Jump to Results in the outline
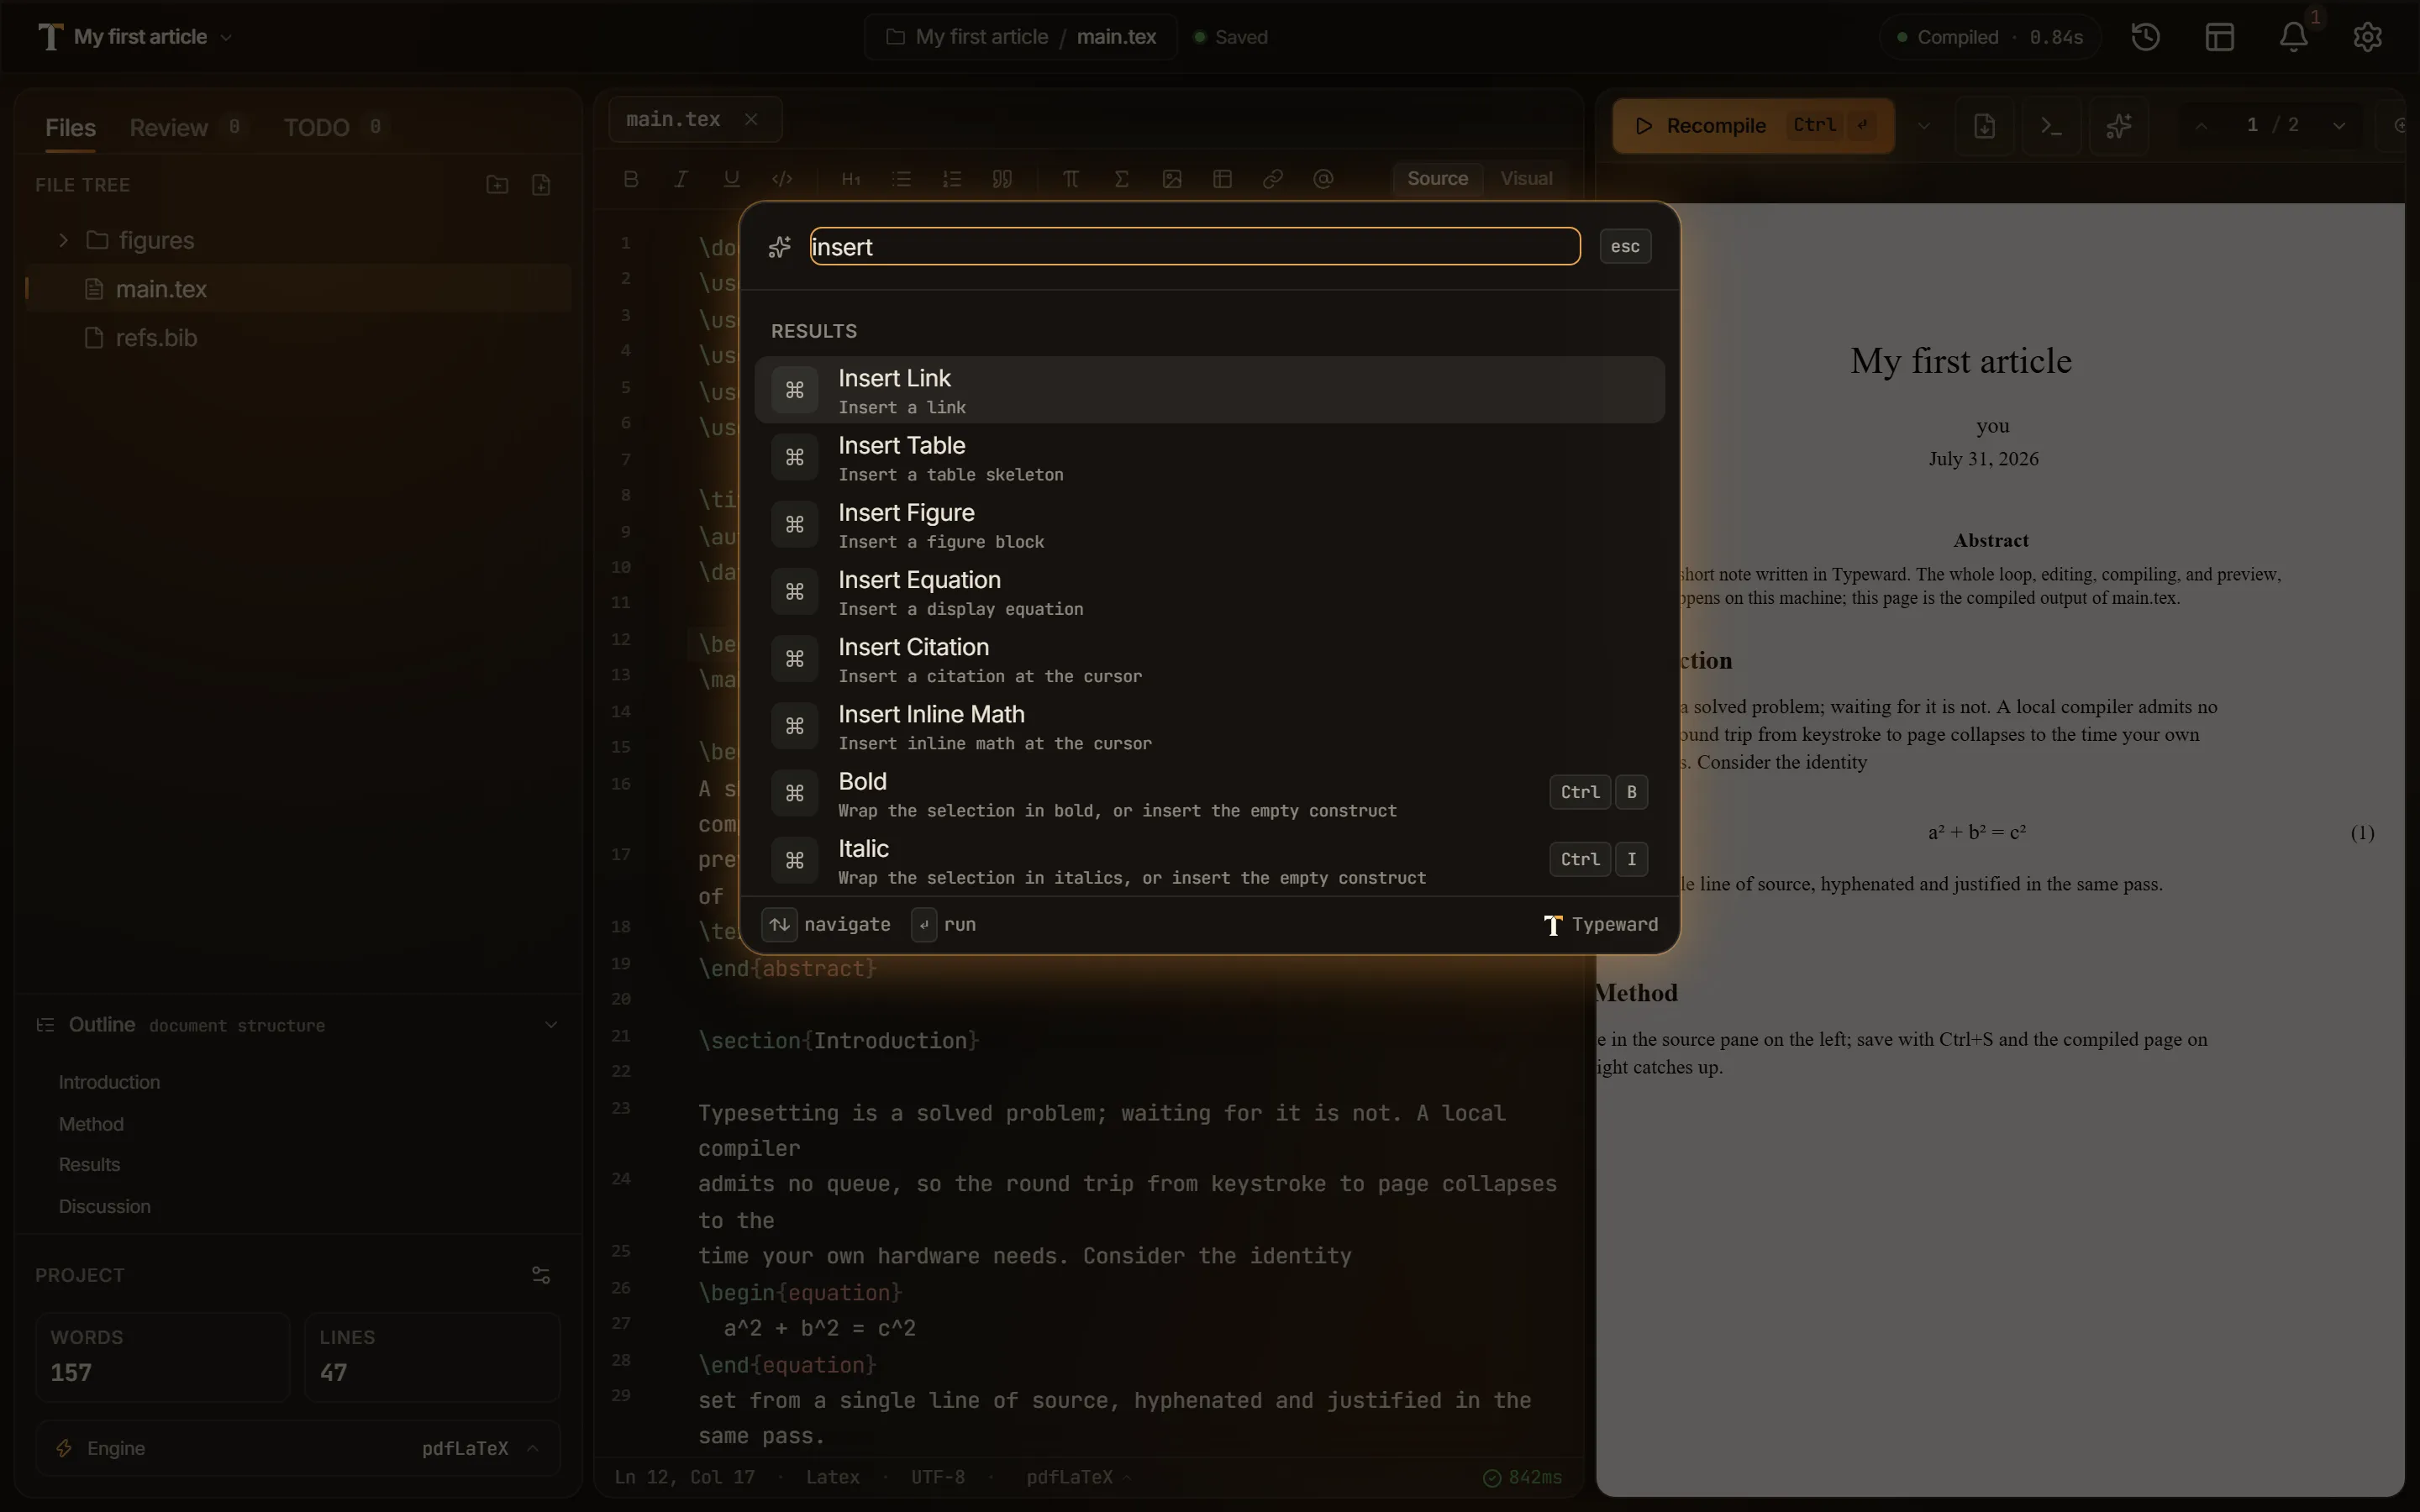 [x=89, y=1165]
